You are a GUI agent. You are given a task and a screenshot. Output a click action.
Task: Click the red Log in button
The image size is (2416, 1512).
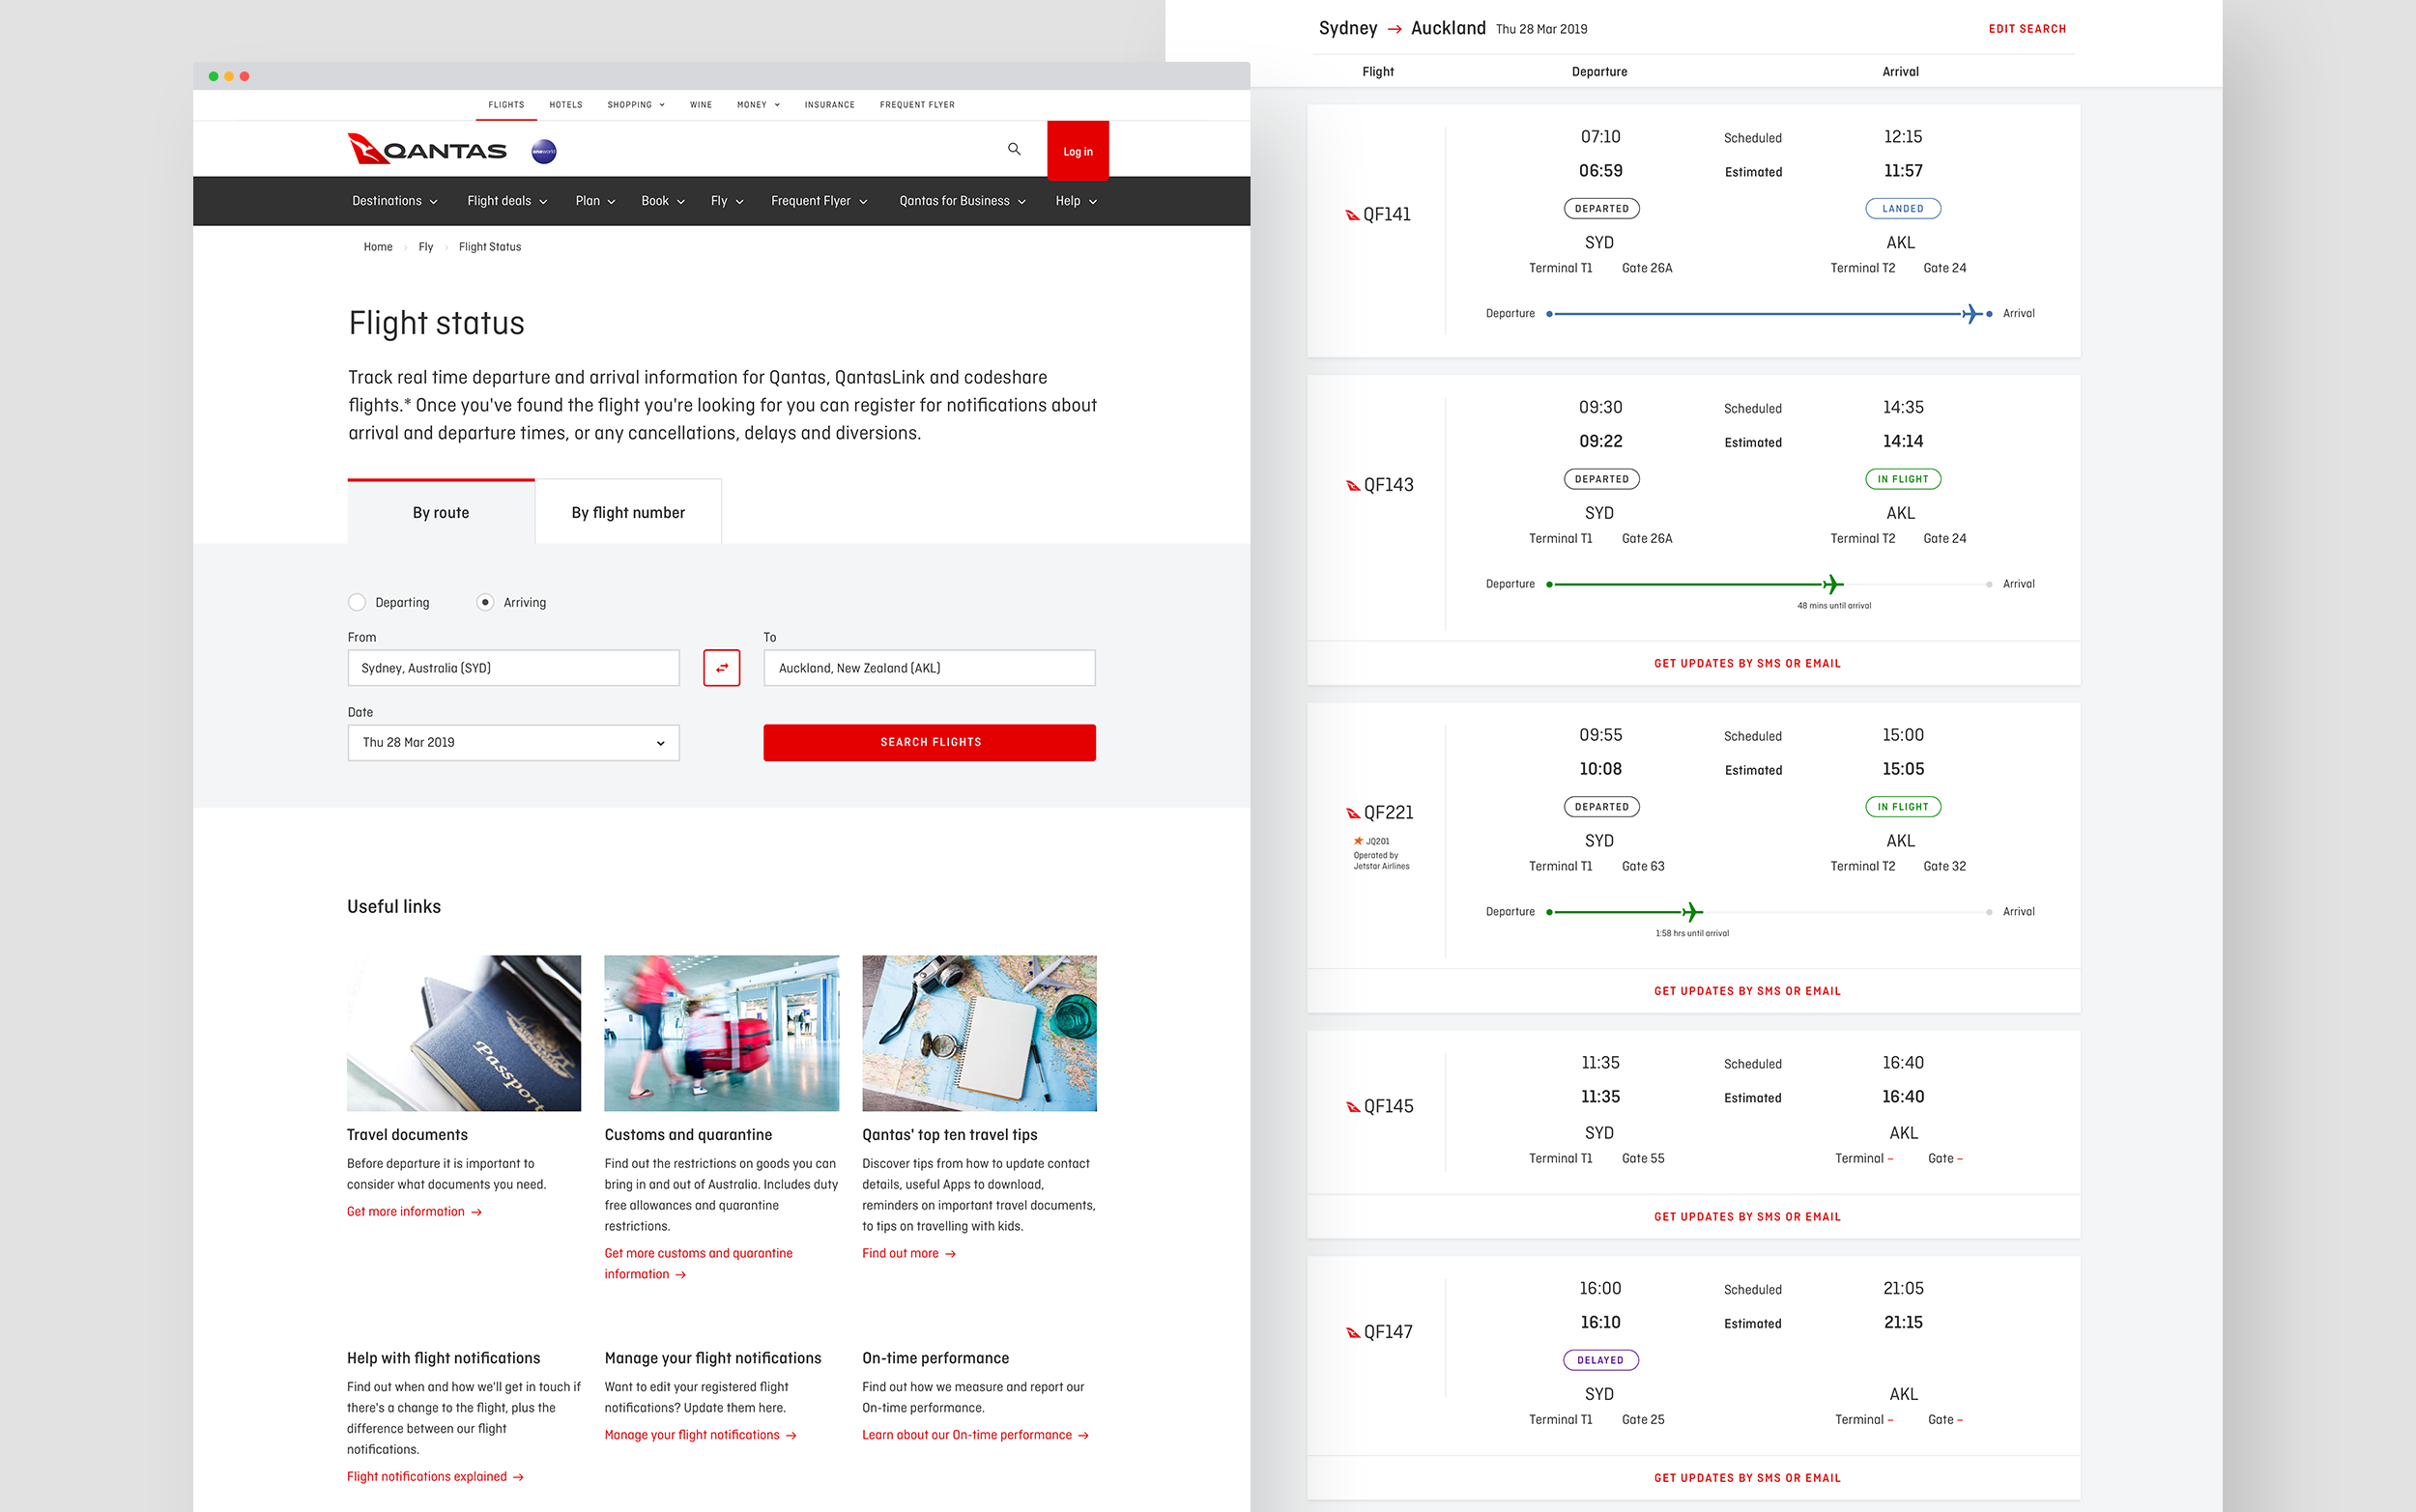(x=1078, y=151)
